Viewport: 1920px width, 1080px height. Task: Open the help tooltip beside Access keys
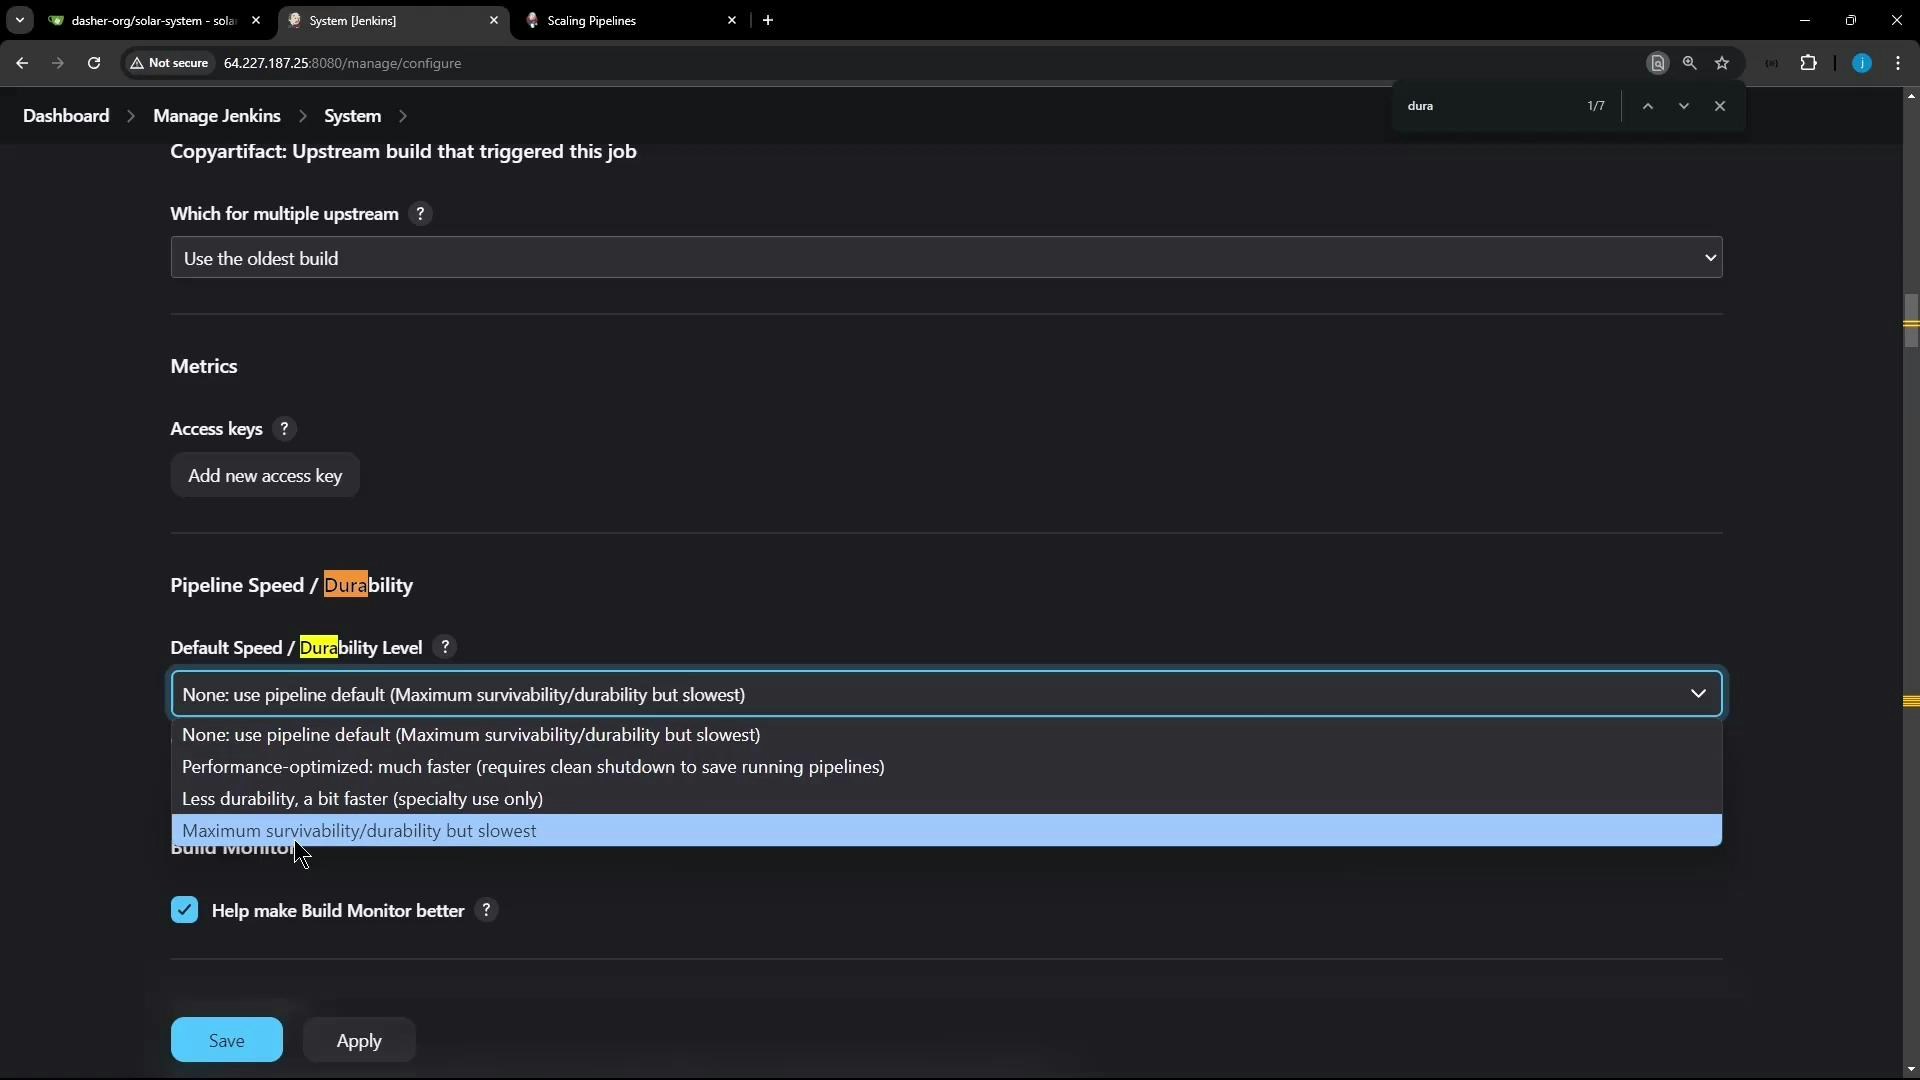[284, 428]
